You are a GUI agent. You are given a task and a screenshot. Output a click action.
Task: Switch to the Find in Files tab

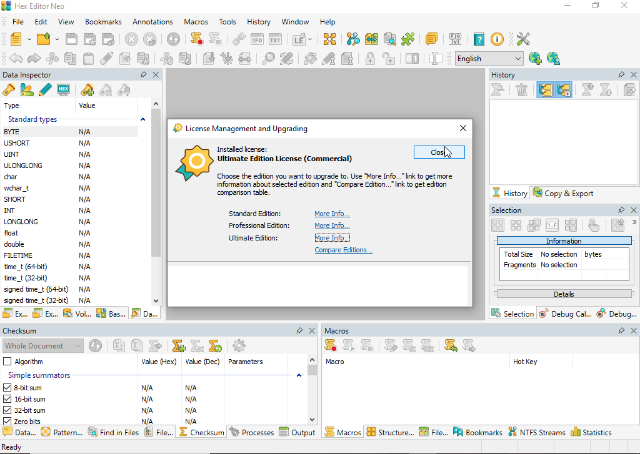click(113, 432)
